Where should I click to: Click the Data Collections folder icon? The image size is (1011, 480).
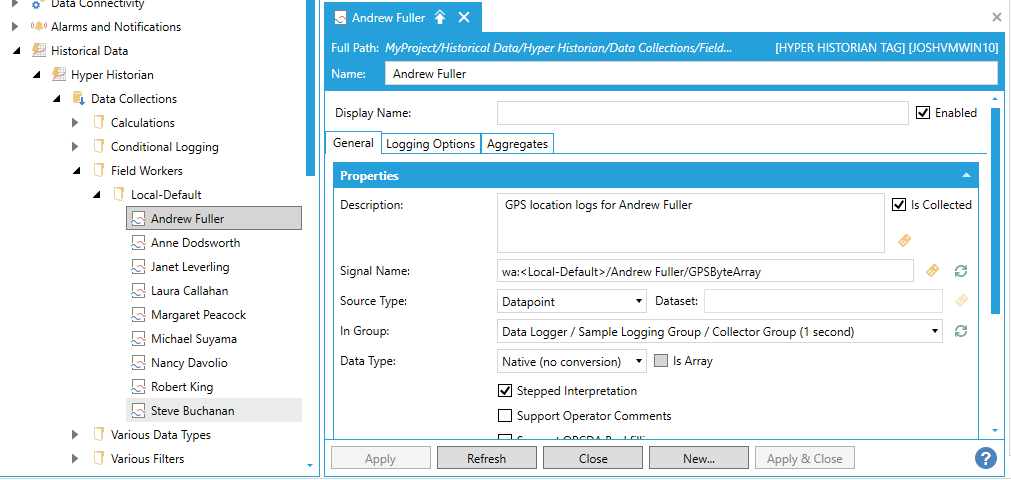pyautogui.click(x=78, y=99)
